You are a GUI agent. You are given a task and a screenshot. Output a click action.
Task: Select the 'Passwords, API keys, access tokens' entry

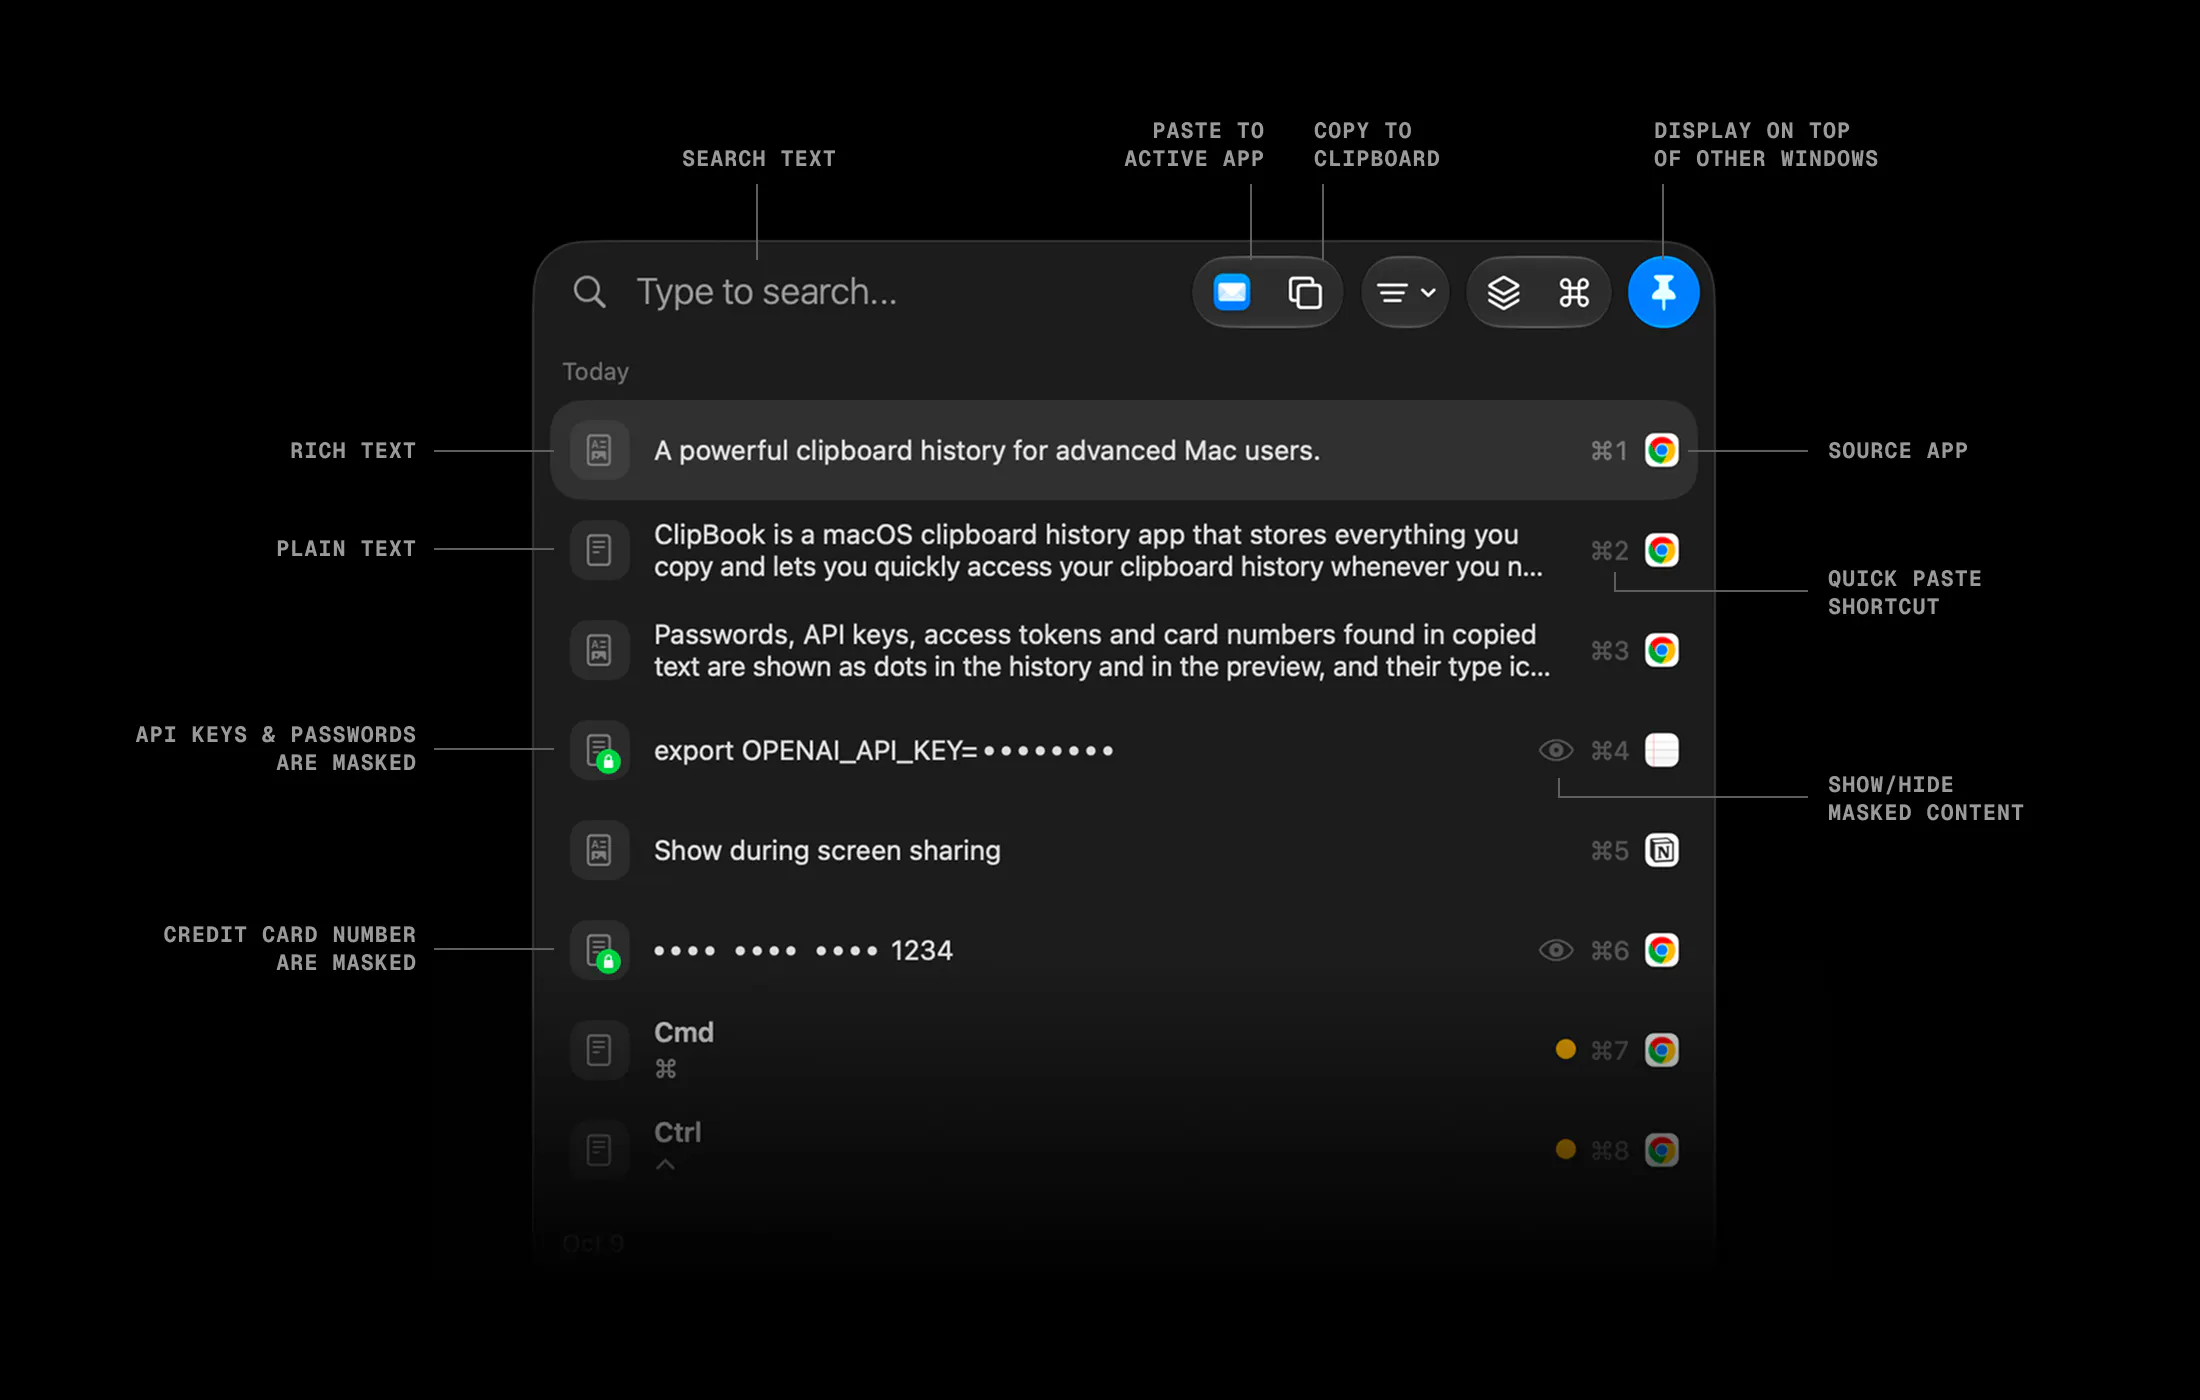click(x=1122, y=650)
